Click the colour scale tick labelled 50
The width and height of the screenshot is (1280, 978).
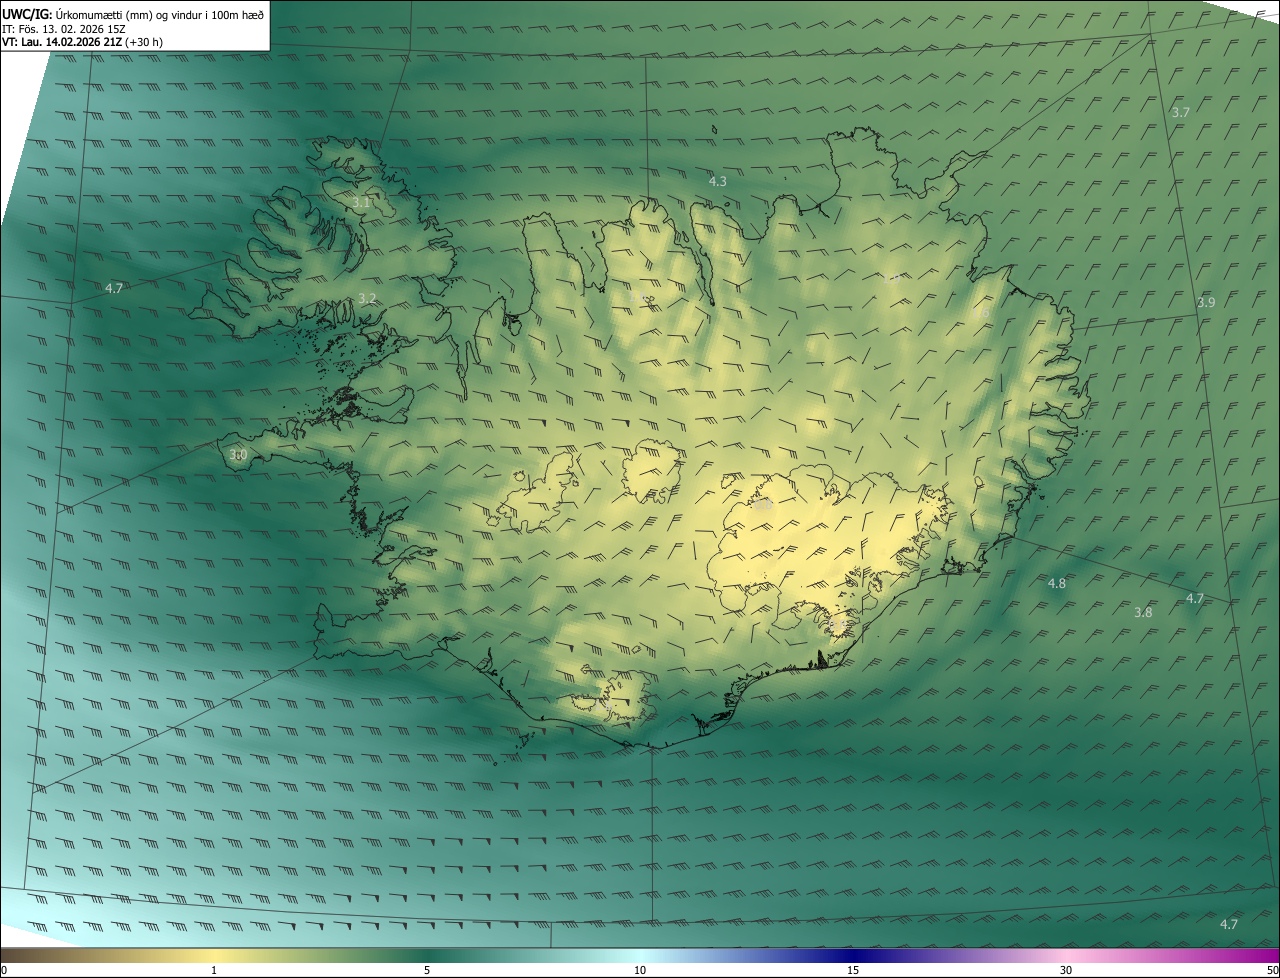pos(1272,970)
